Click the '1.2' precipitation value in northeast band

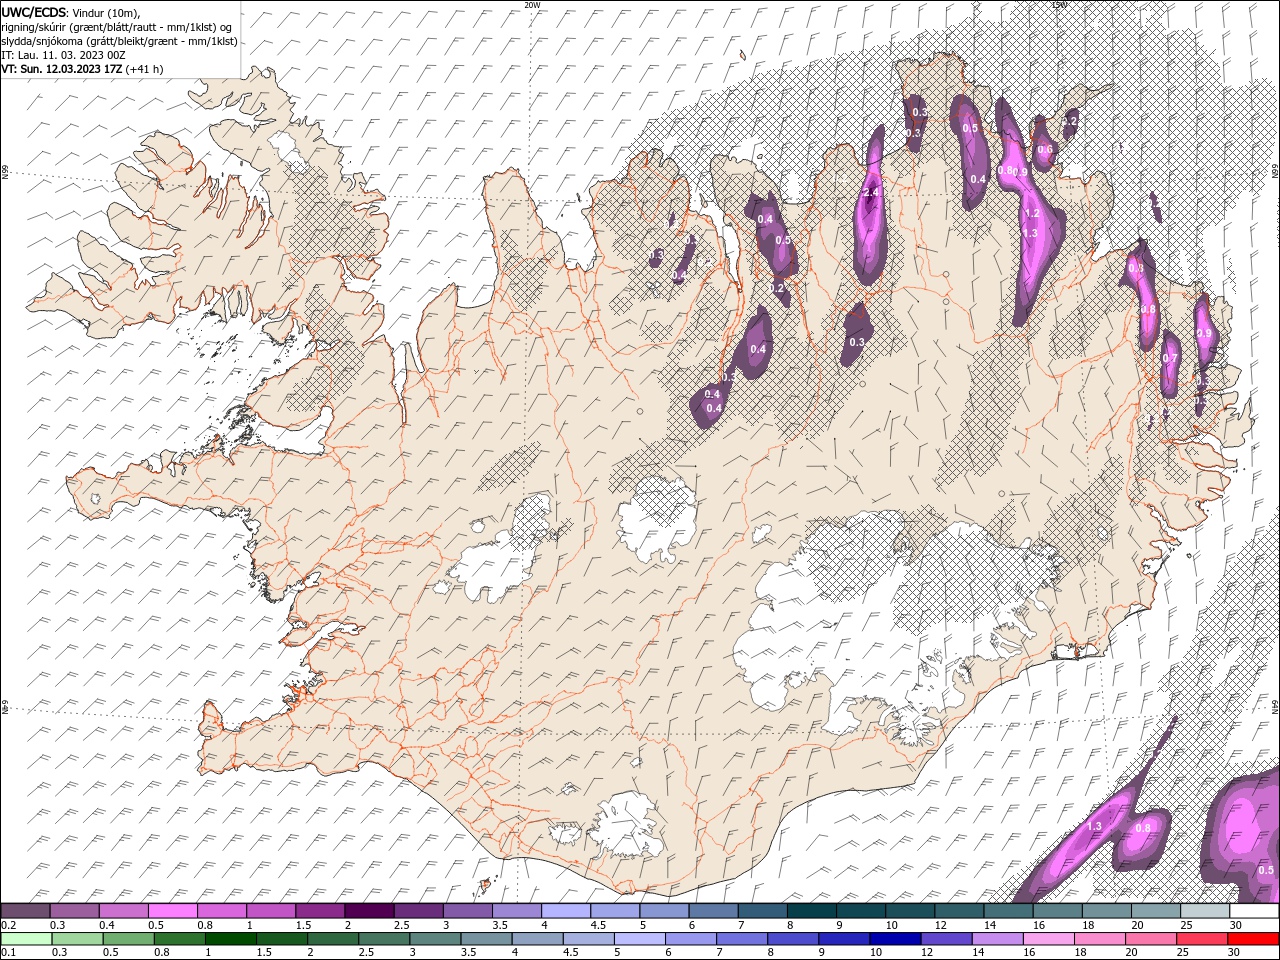click(1032, 213)
